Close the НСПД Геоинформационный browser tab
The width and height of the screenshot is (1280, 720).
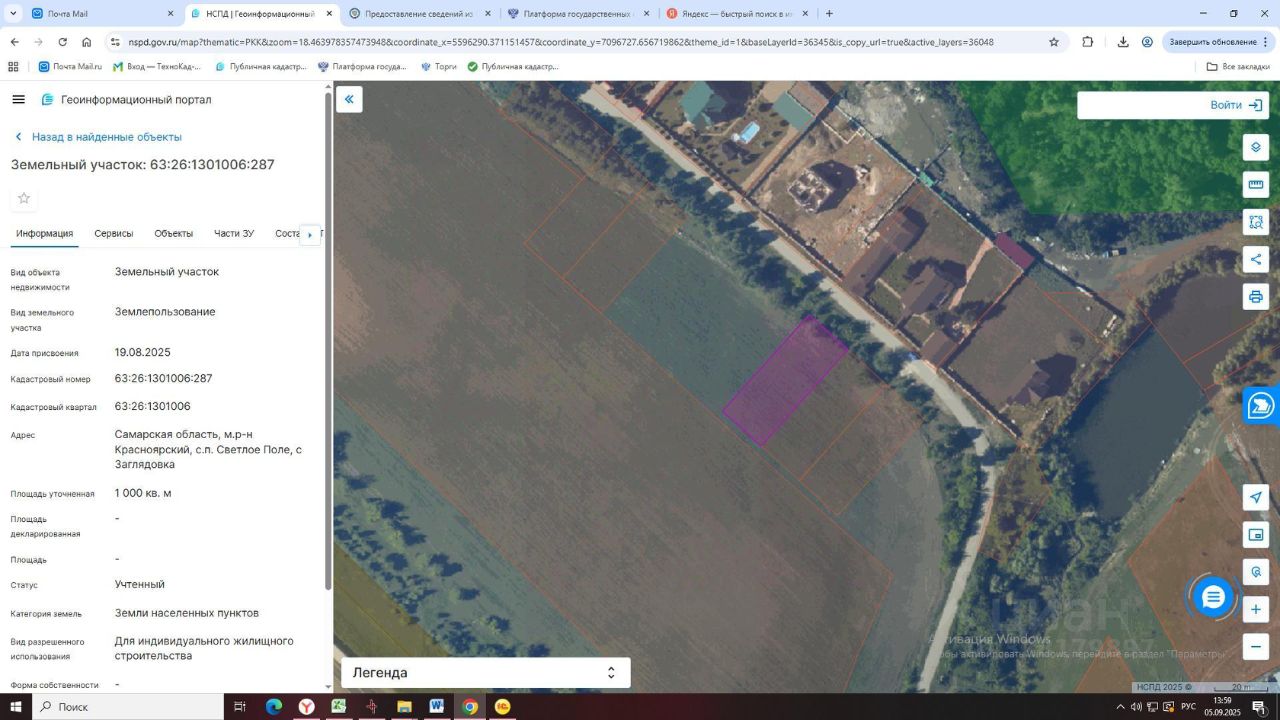tap(329, 14)
